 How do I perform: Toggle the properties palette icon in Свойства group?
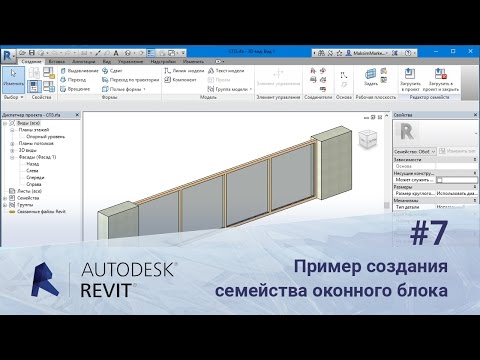click(34, 86)
